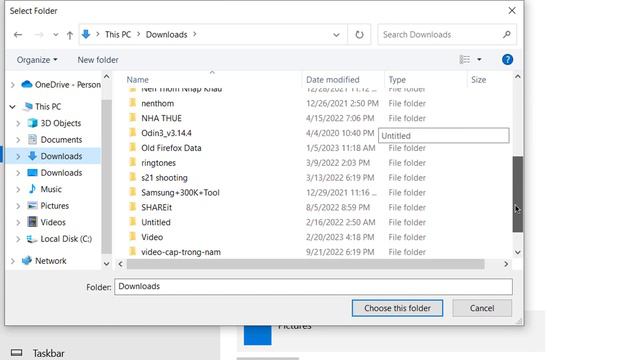Expand the Network node
Screen dimensions: 640x360
click(13, 261)
